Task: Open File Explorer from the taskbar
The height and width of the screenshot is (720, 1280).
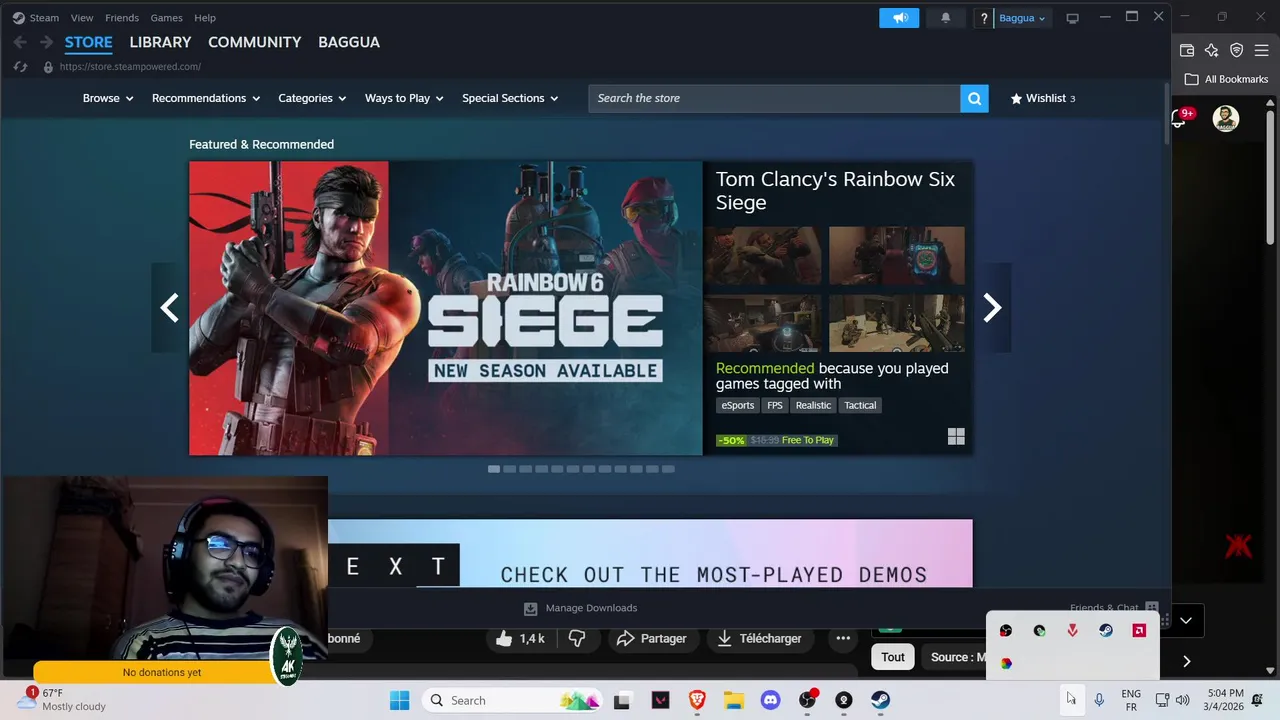Action: point(733,700)
